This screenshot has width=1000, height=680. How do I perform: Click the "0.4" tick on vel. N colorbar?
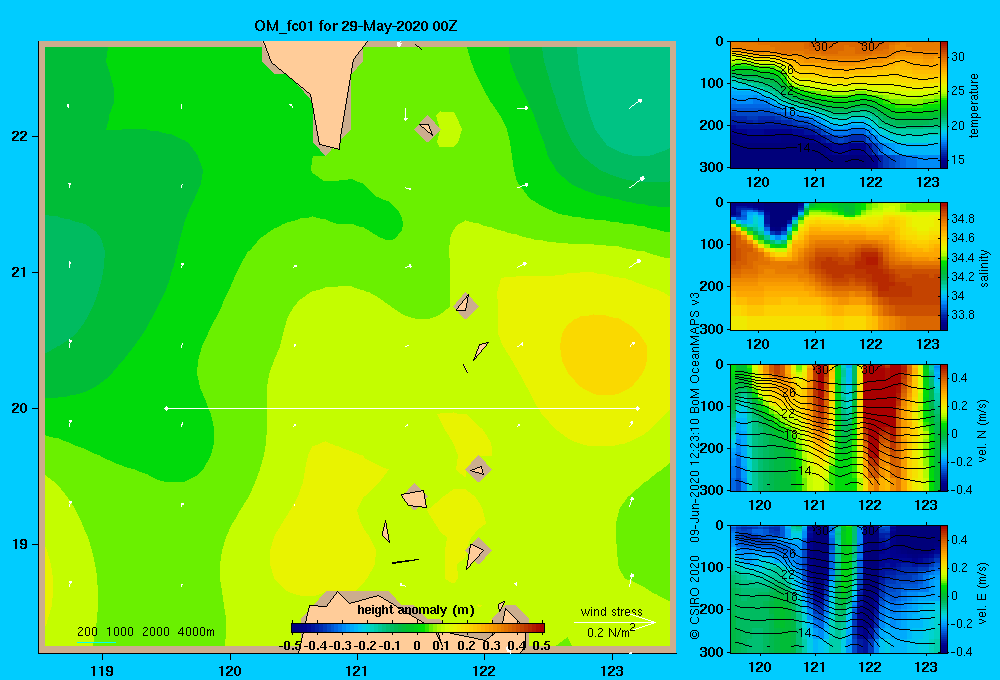(x=959, y=378)
